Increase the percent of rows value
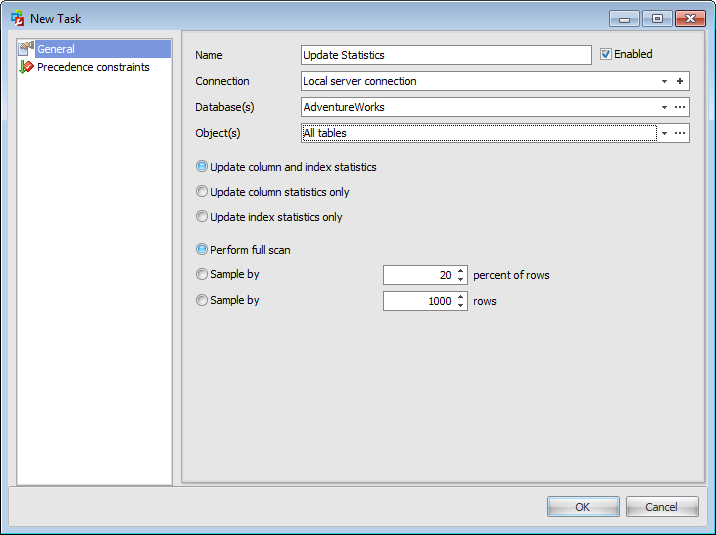 [x=460, y=270]
